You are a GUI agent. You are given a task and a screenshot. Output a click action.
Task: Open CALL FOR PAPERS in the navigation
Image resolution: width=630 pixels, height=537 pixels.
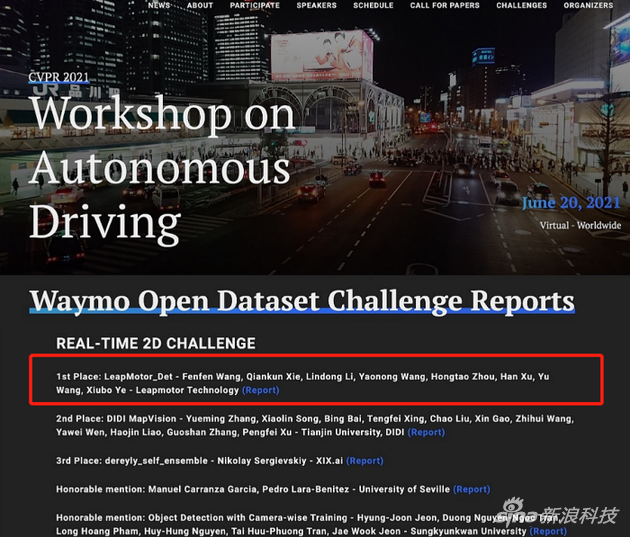[x=445, y=5]
